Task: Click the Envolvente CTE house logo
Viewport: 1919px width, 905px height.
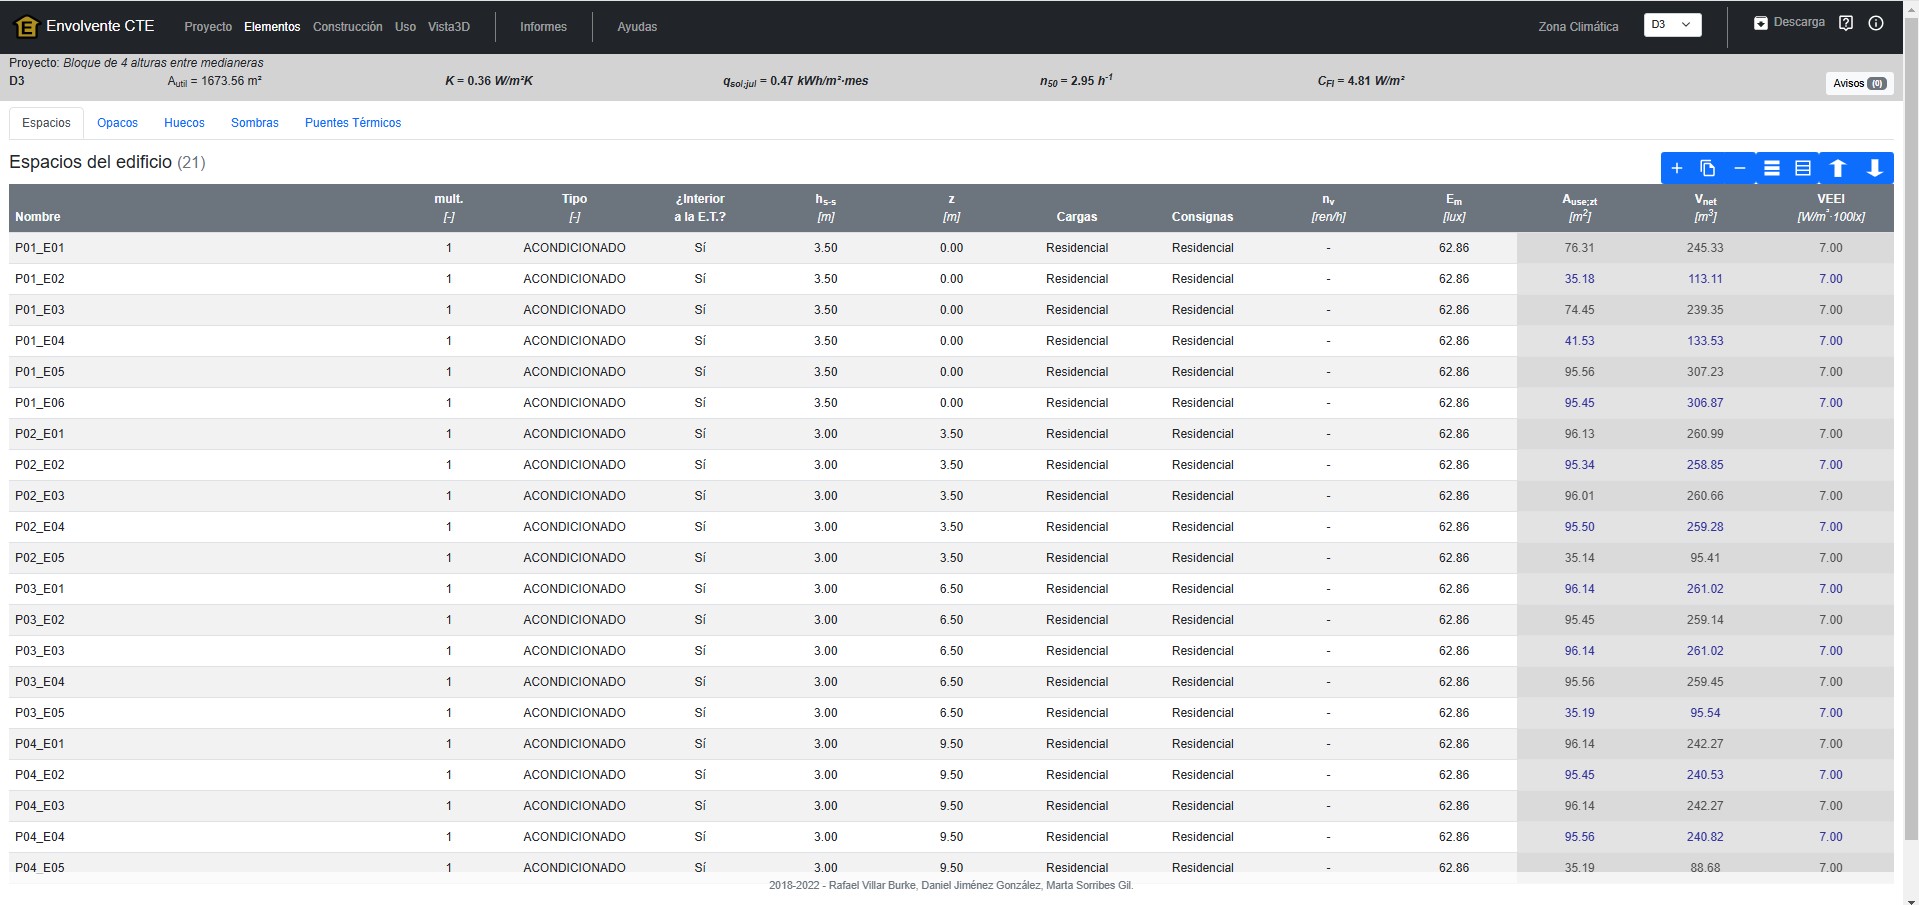Action: pos(26,27)
